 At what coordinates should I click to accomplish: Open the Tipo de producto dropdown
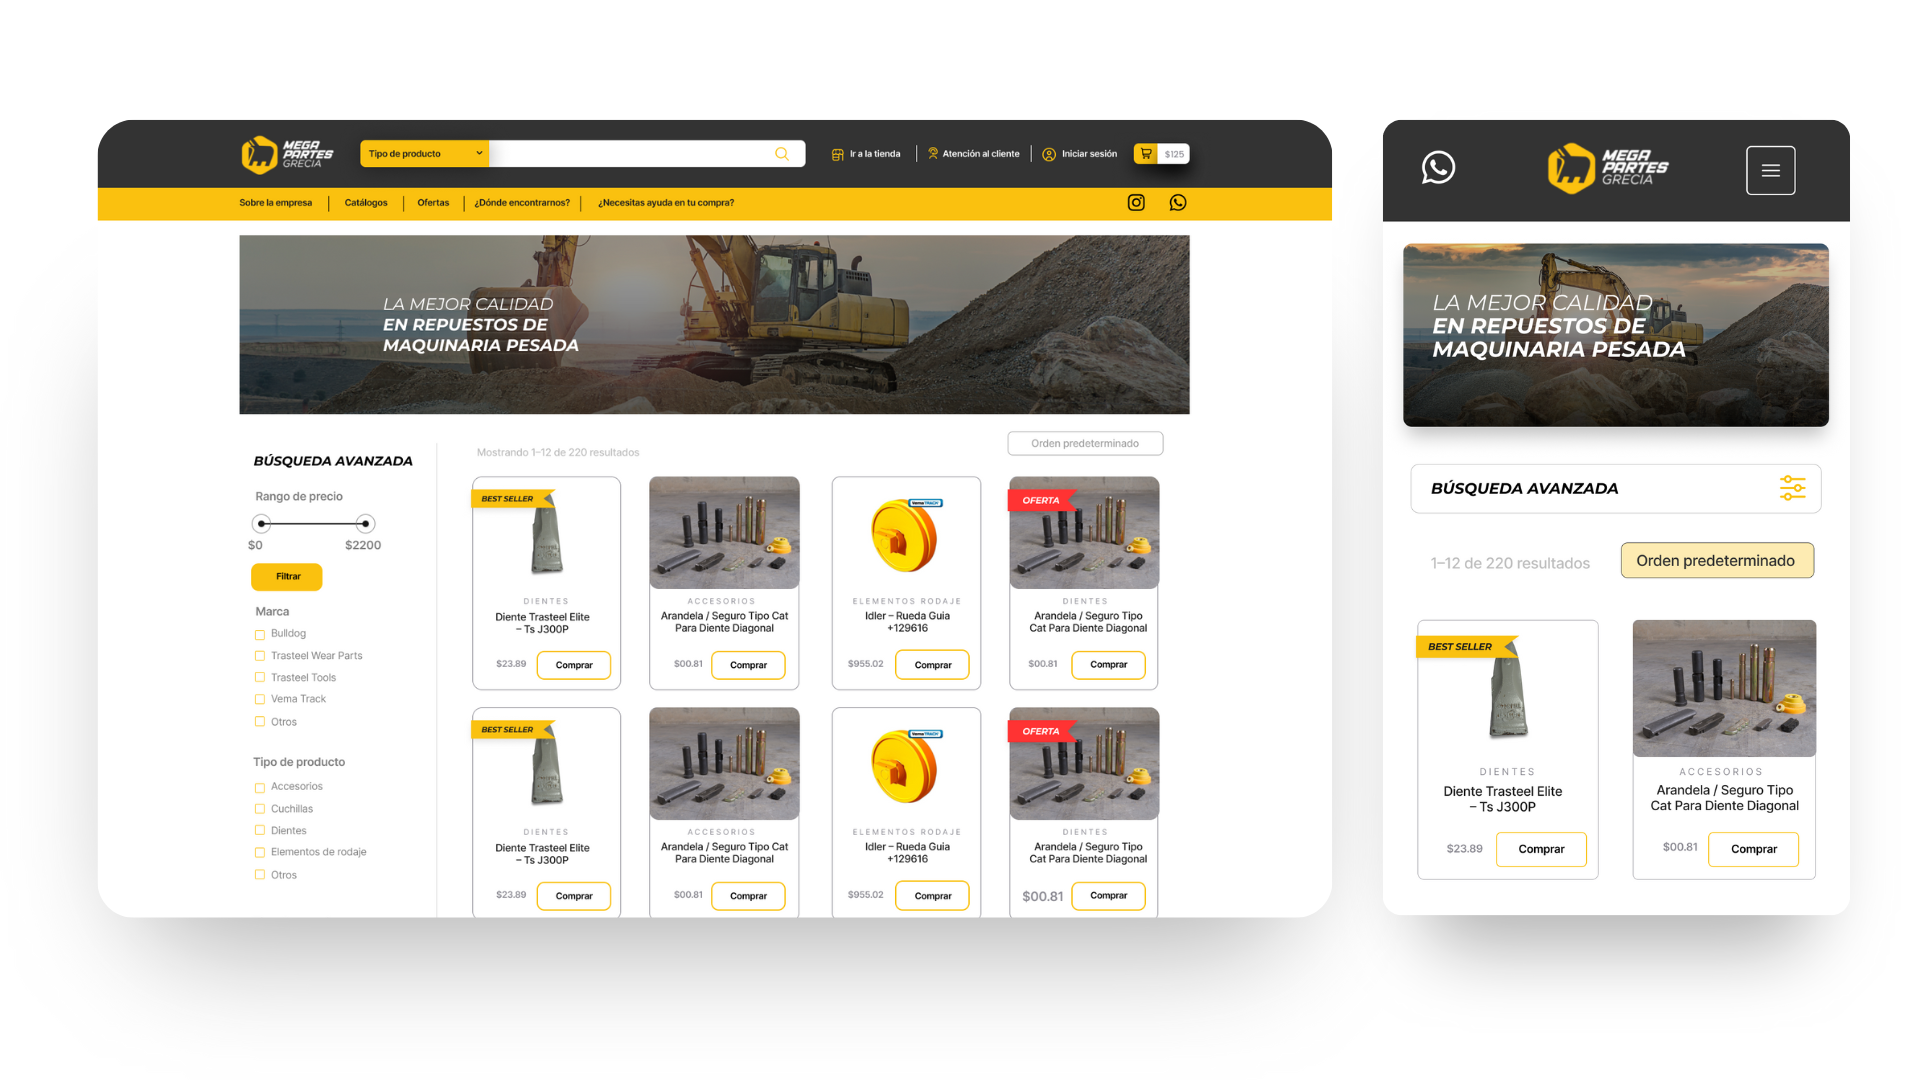point(425,154)
